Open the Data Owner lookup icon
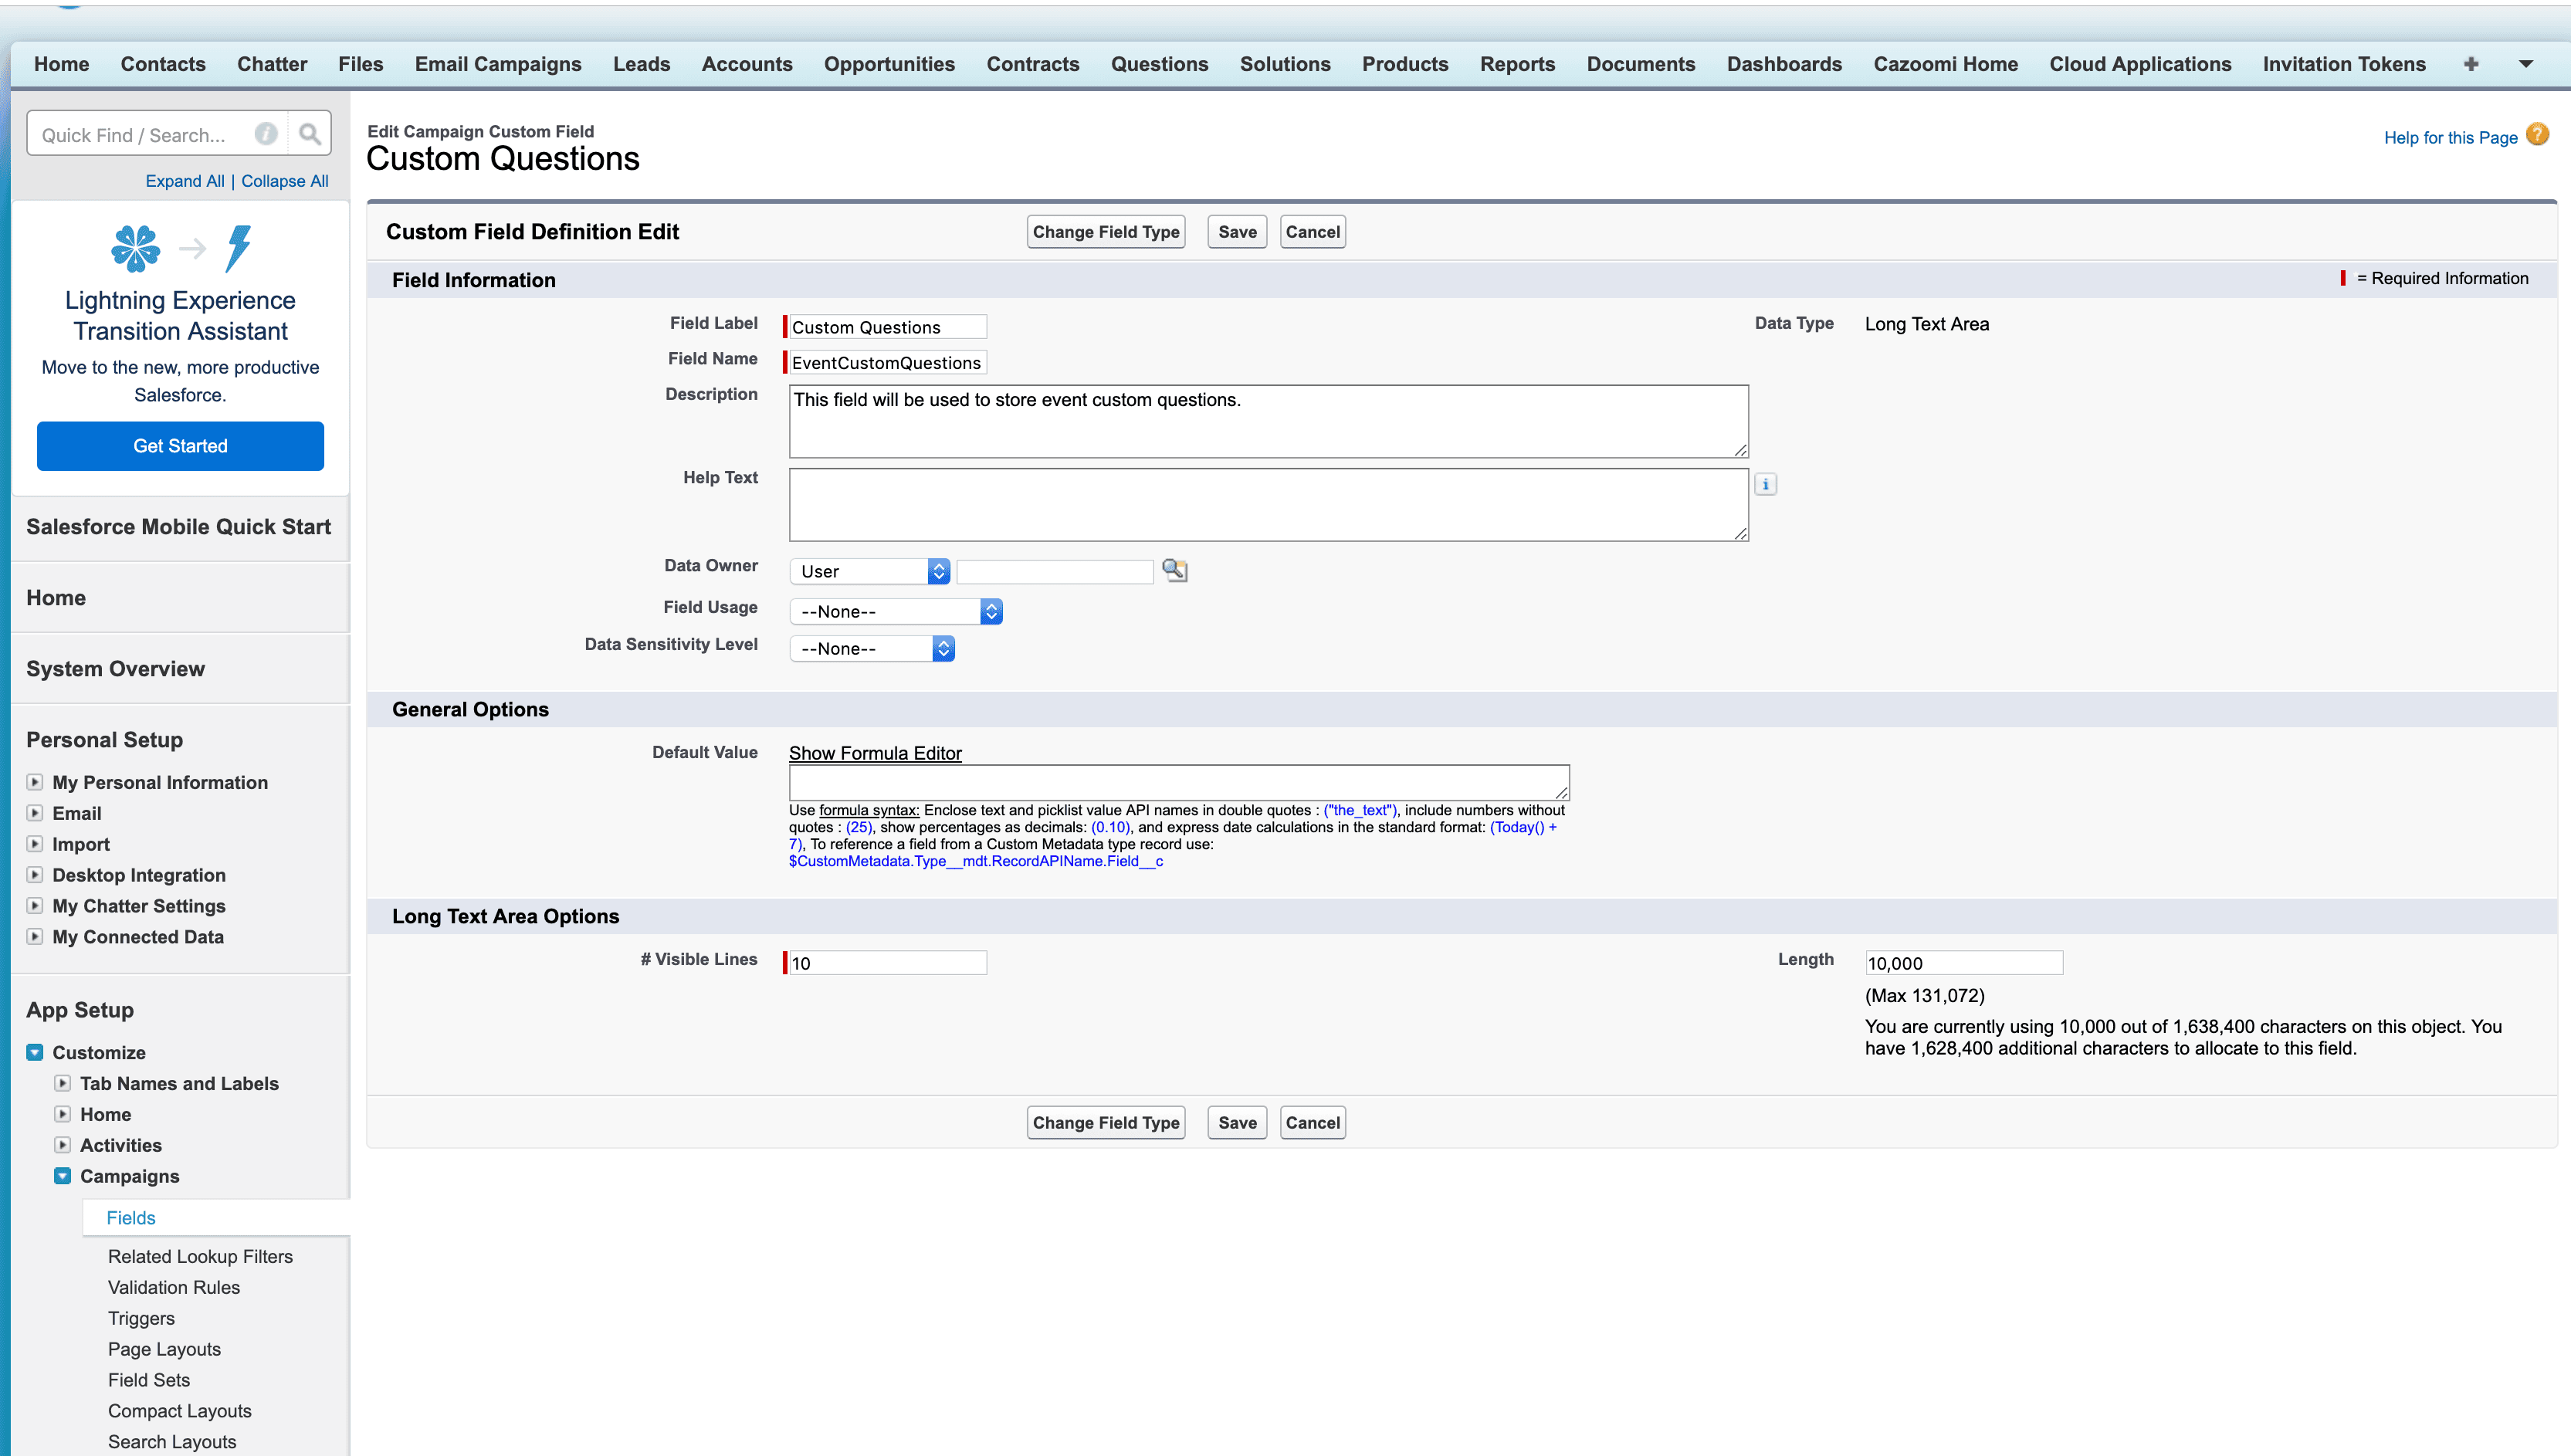 pos(1175,571)
